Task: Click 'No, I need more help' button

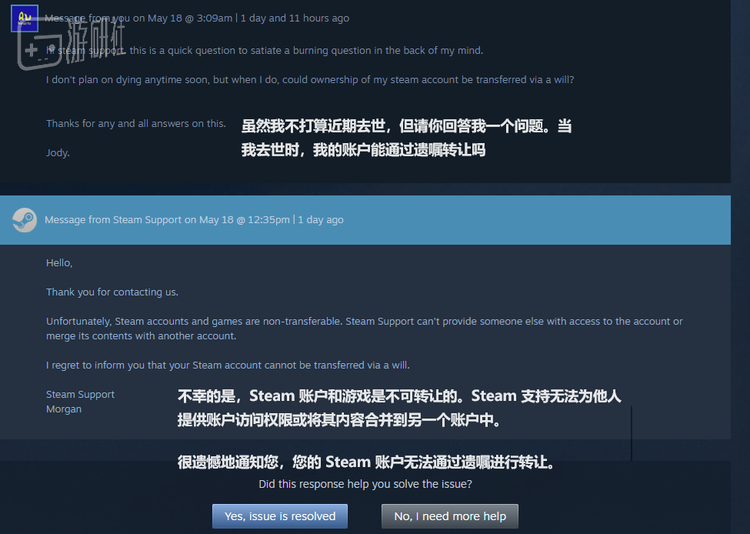Action: [450, 516]
